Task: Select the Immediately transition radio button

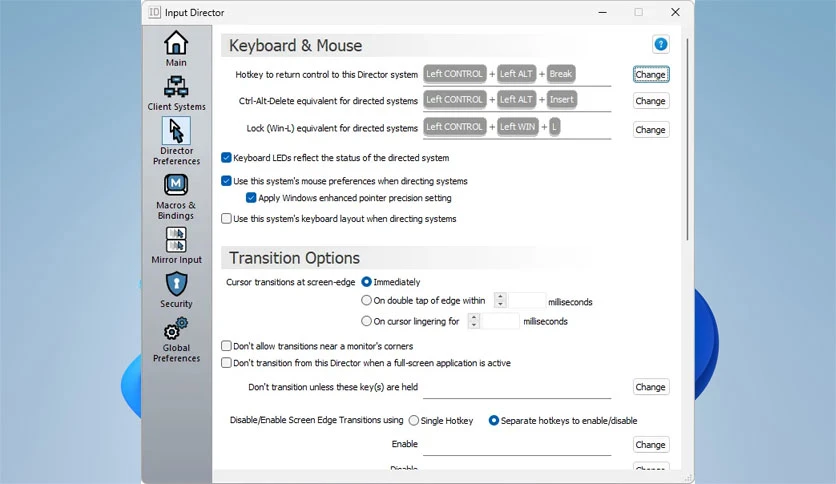Action: [366, 281]
